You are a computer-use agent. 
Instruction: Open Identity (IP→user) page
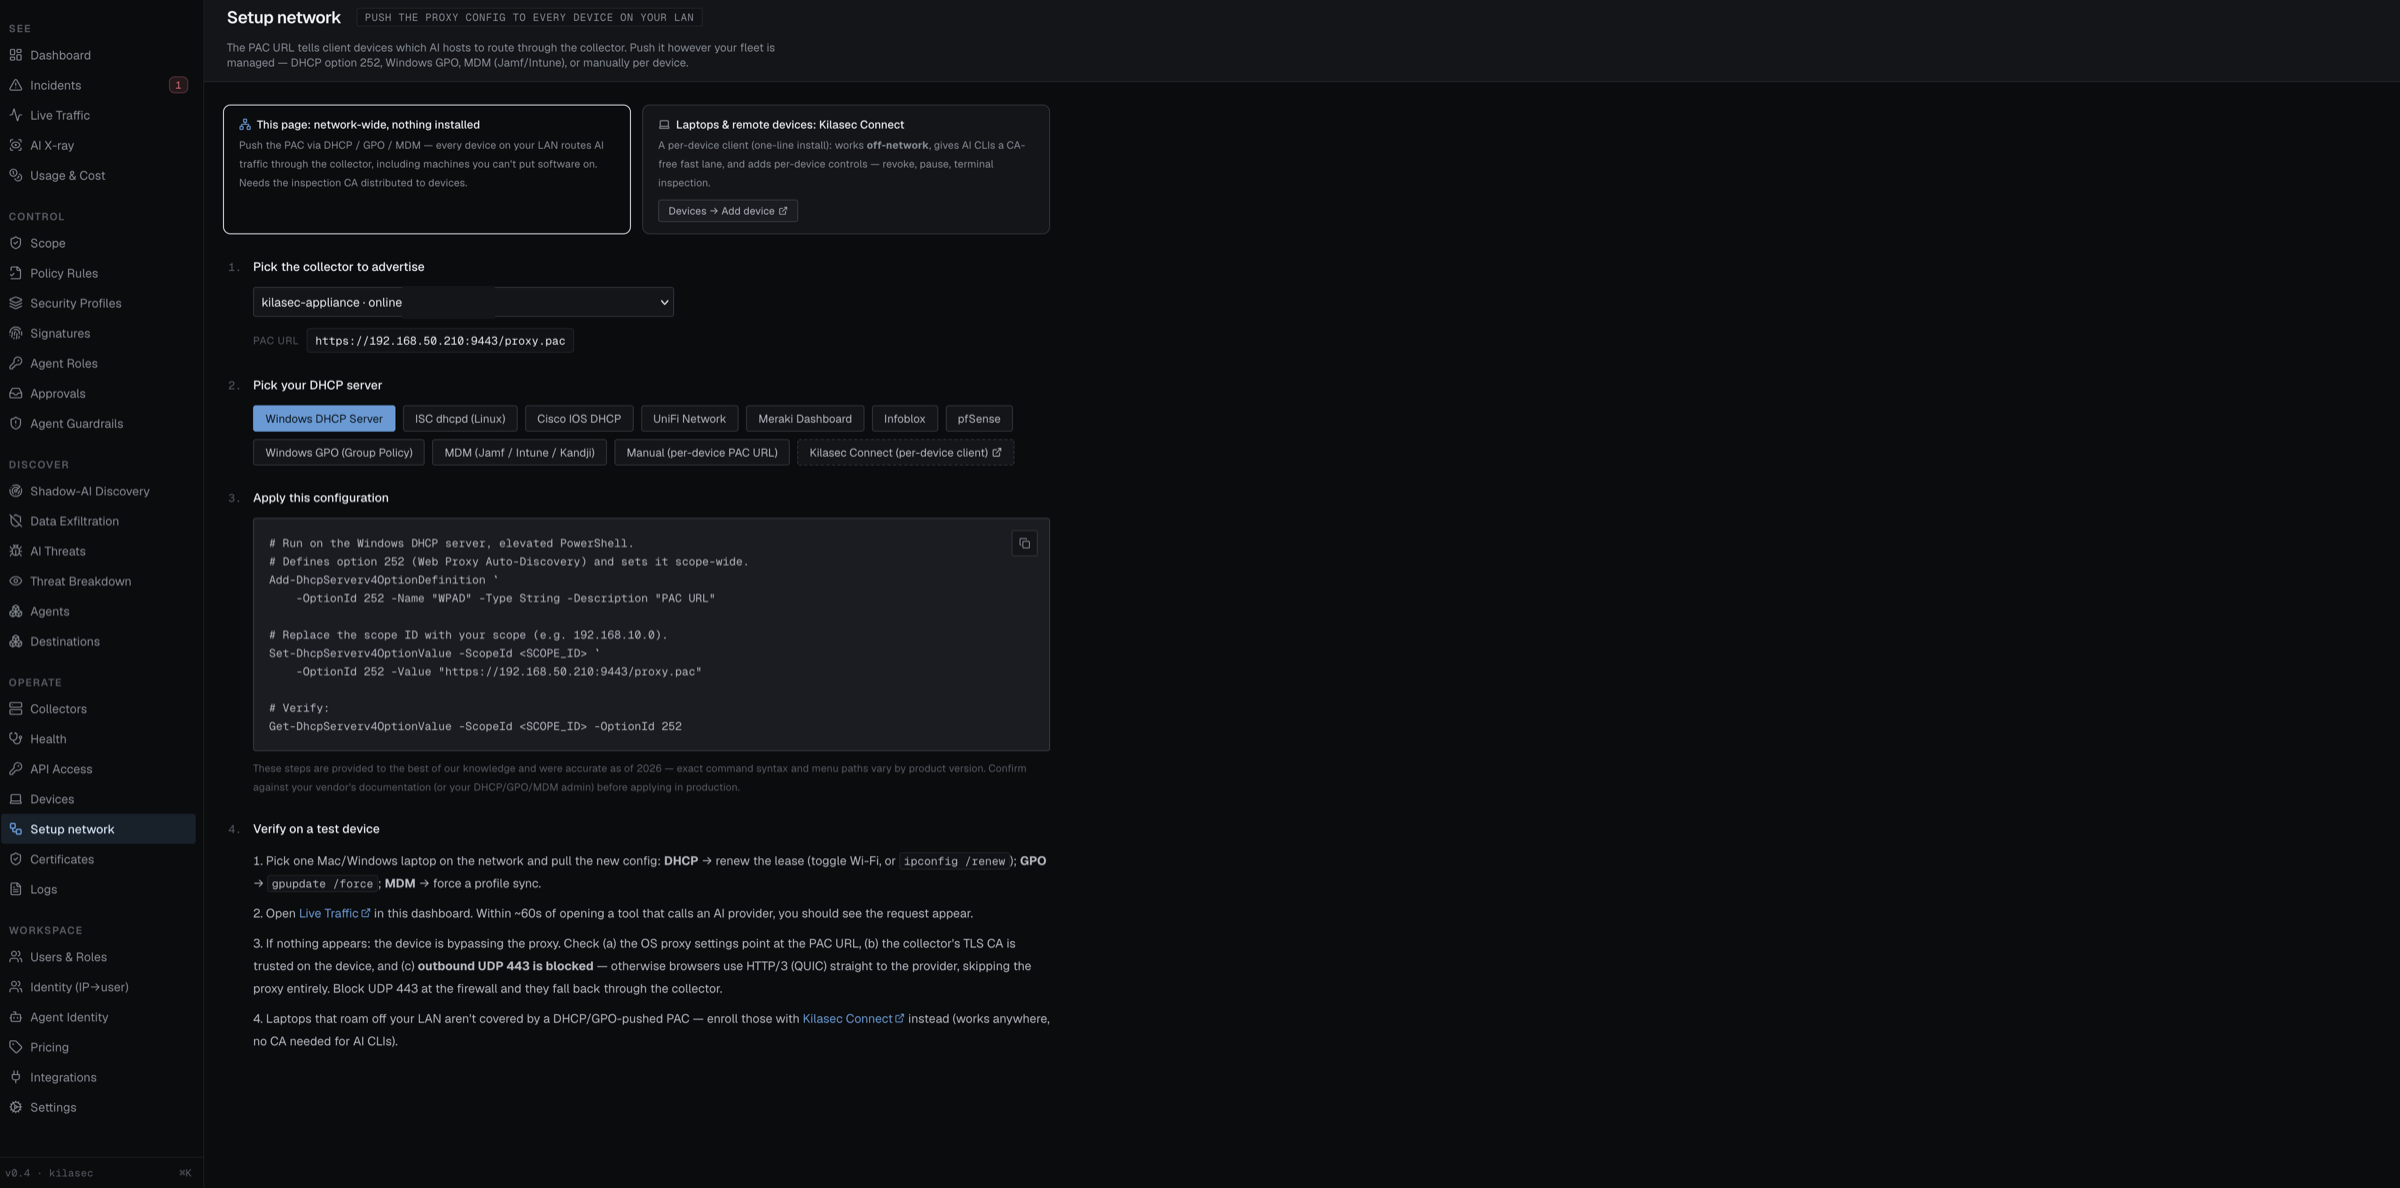[x=98, y=987]
